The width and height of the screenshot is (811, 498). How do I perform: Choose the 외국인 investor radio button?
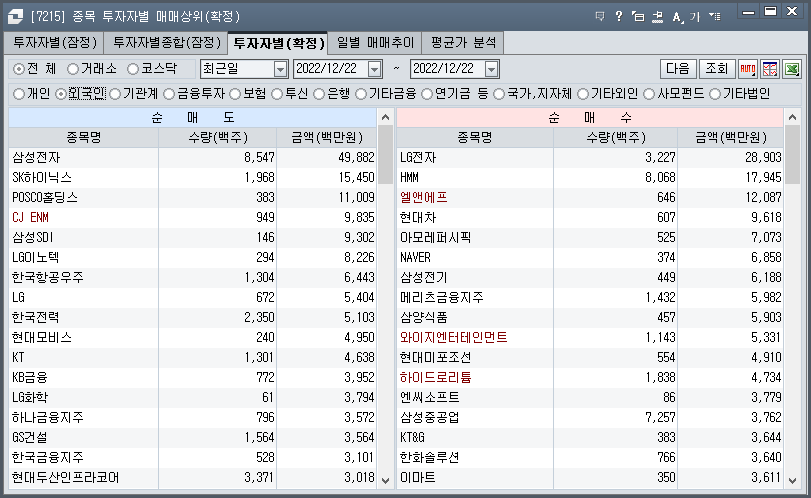pyautogui.click(x=61, y=94)
